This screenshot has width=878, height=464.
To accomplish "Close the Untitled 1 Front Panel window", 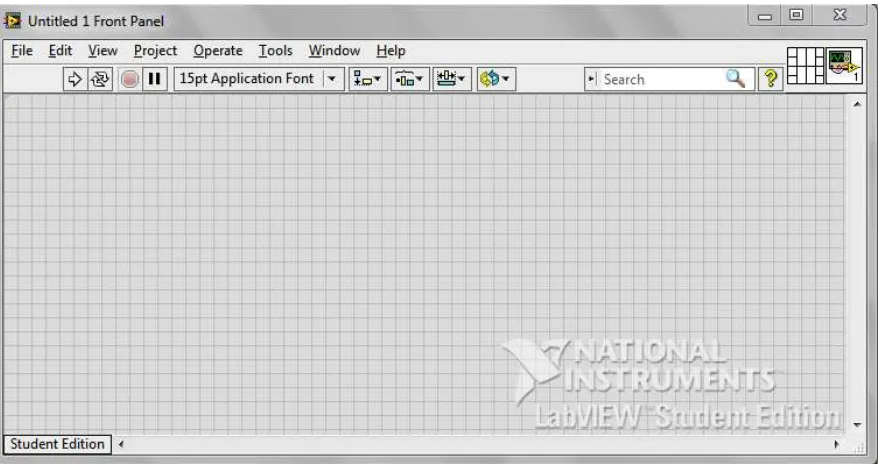I will pos(840,16).
